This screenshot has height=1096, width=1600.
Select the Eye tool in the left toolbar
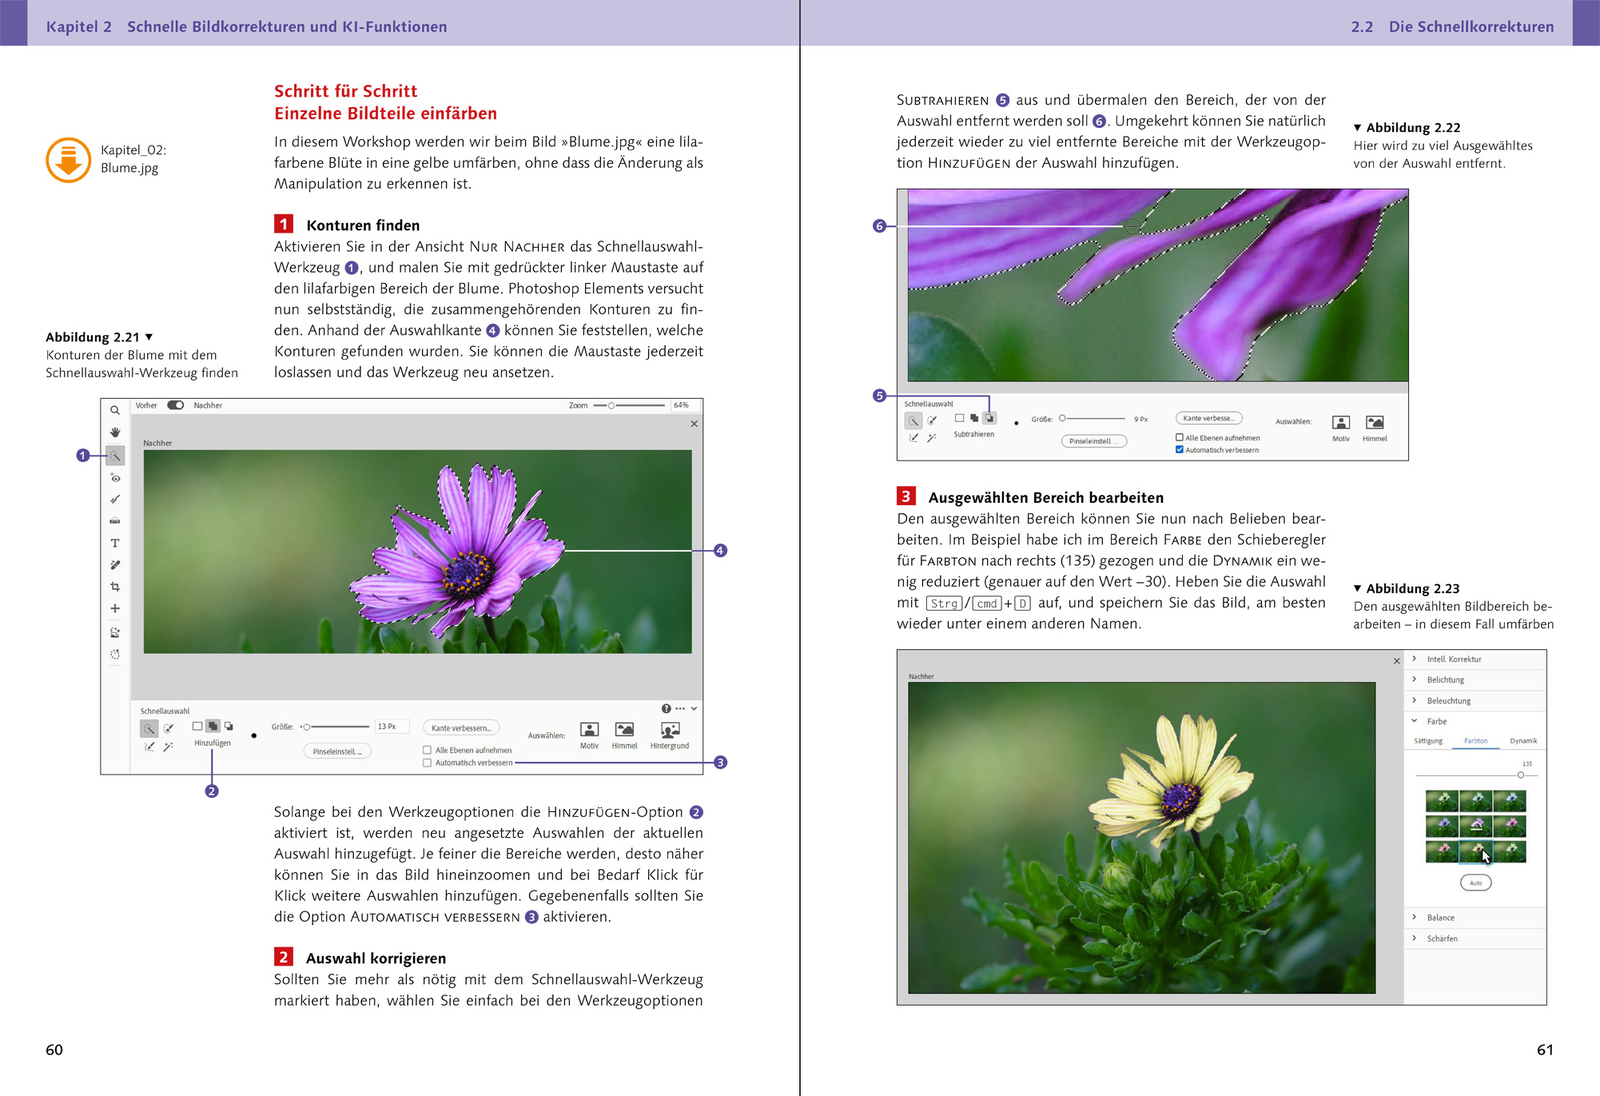115,478
